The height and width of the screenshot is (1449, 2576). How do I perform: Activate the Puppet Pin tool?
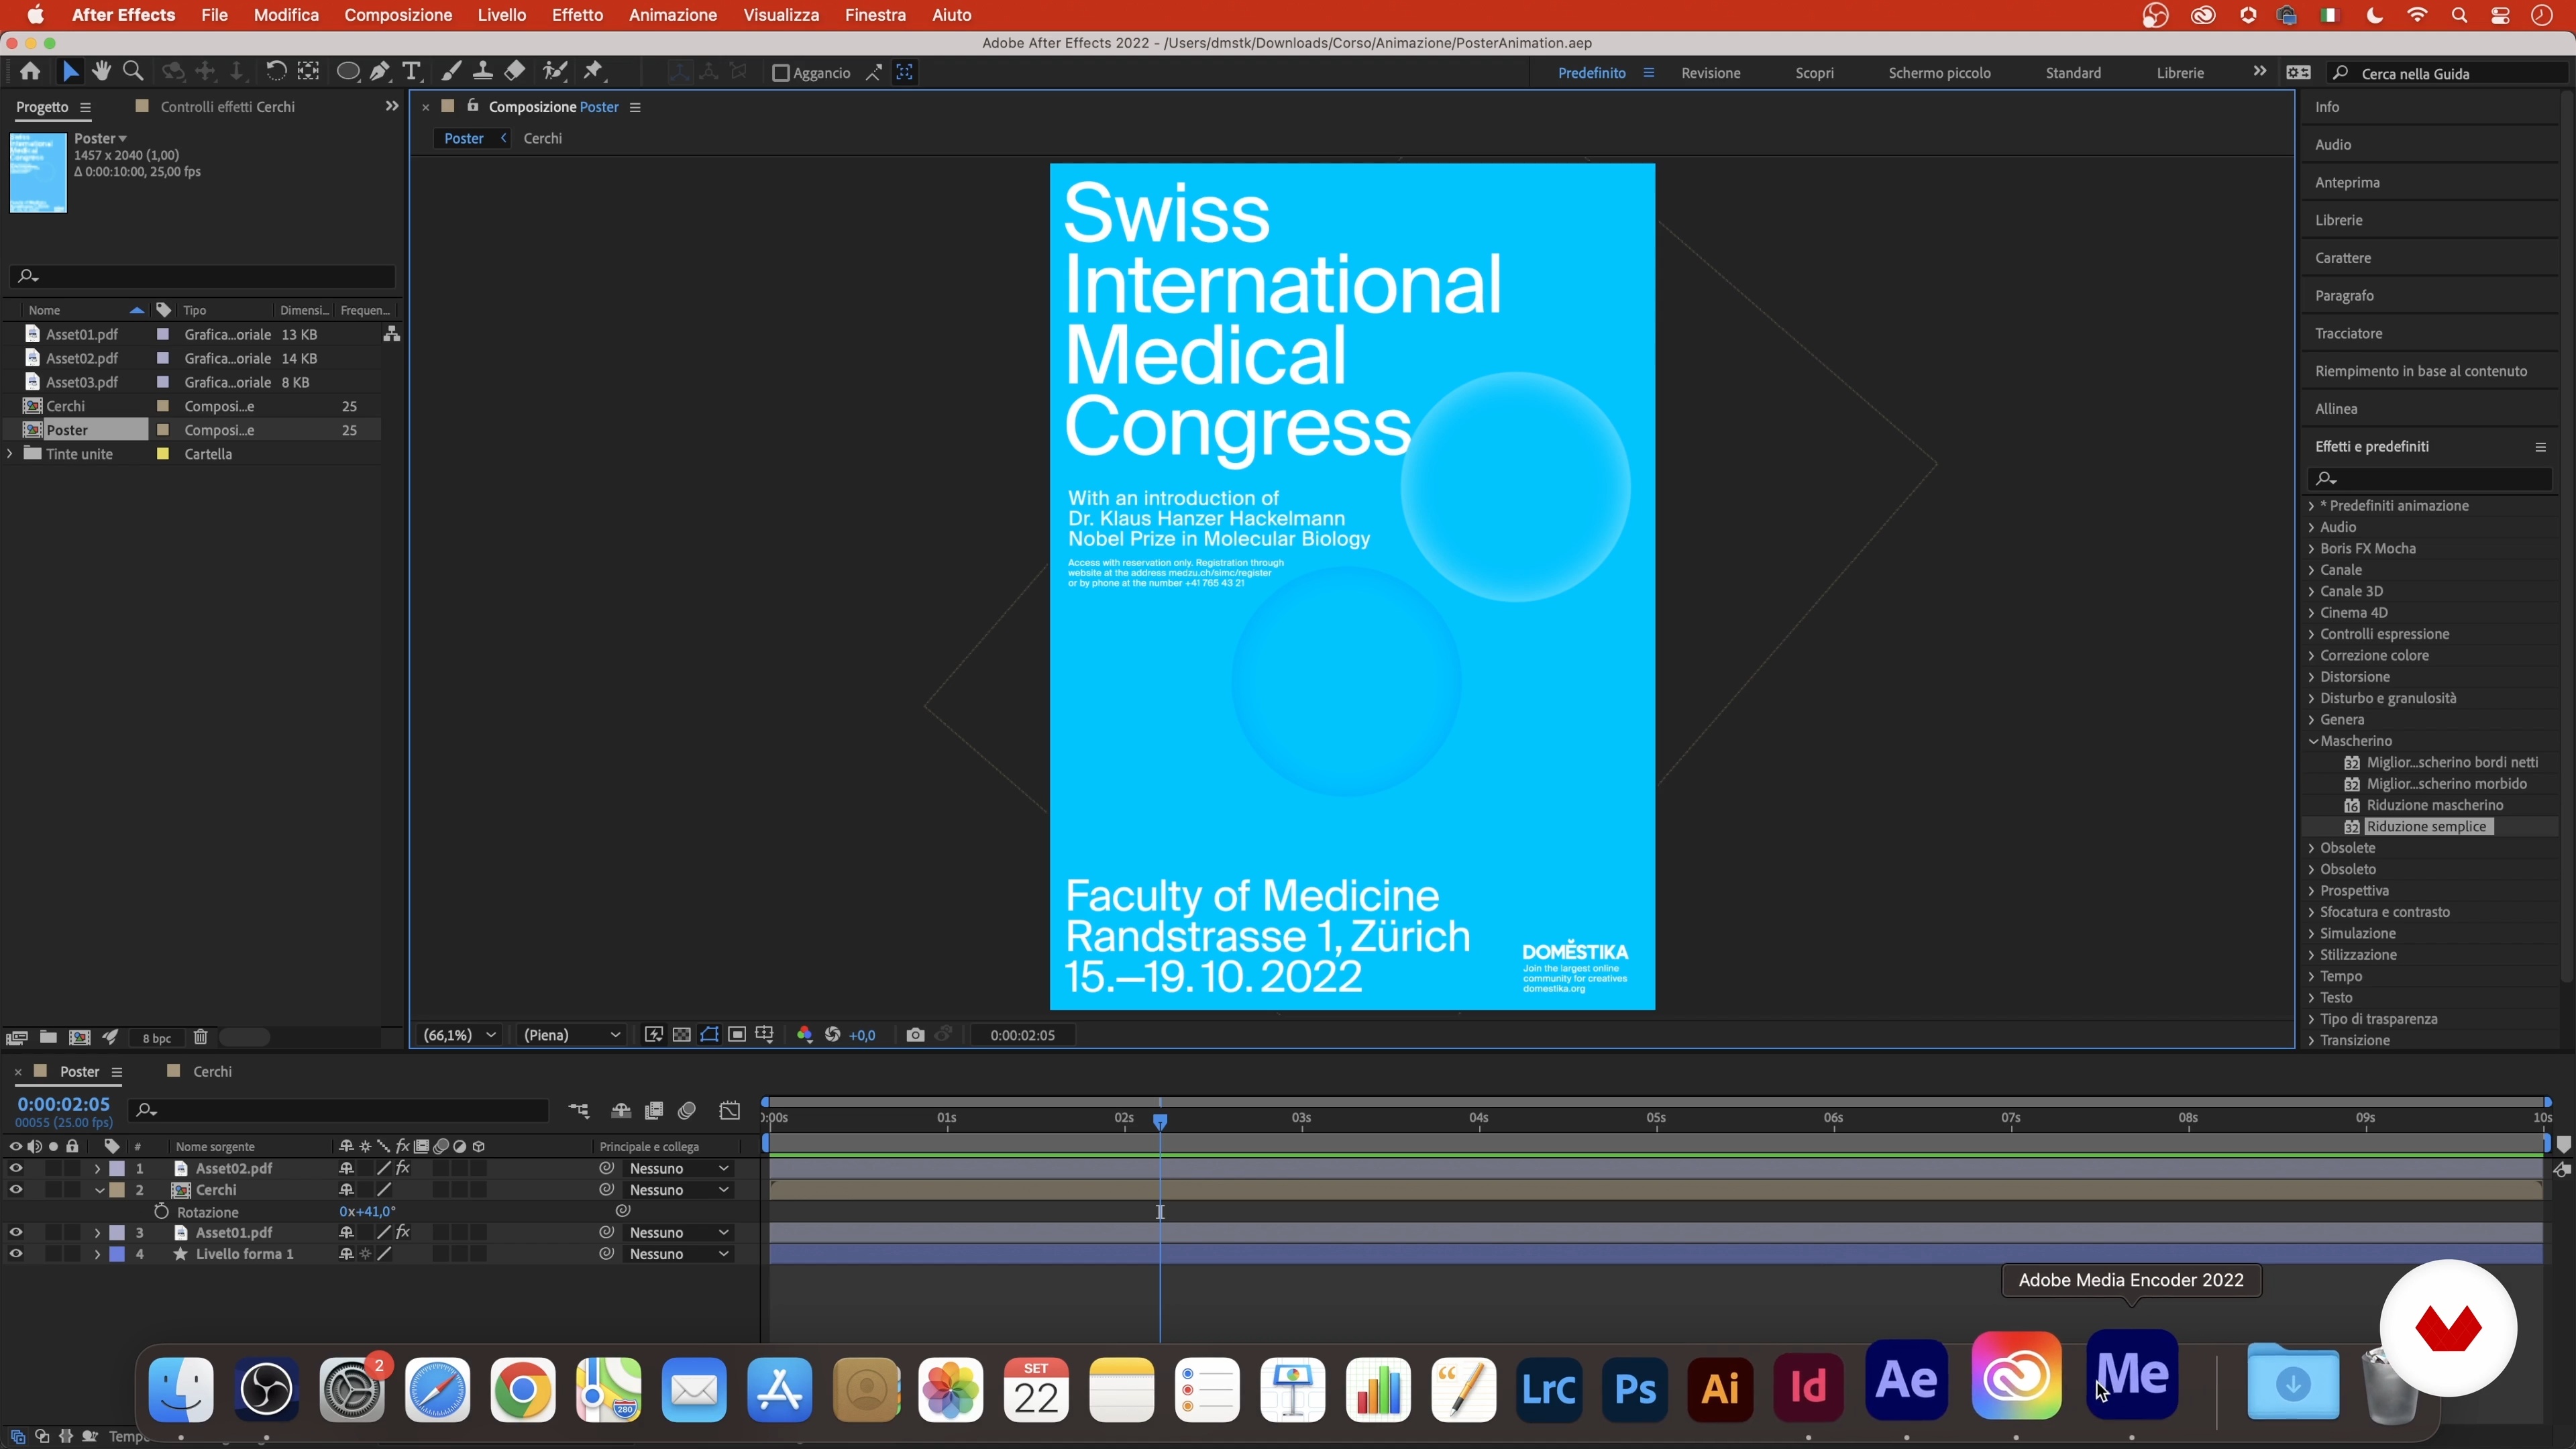pyautogui.click(x=594, y=72)
